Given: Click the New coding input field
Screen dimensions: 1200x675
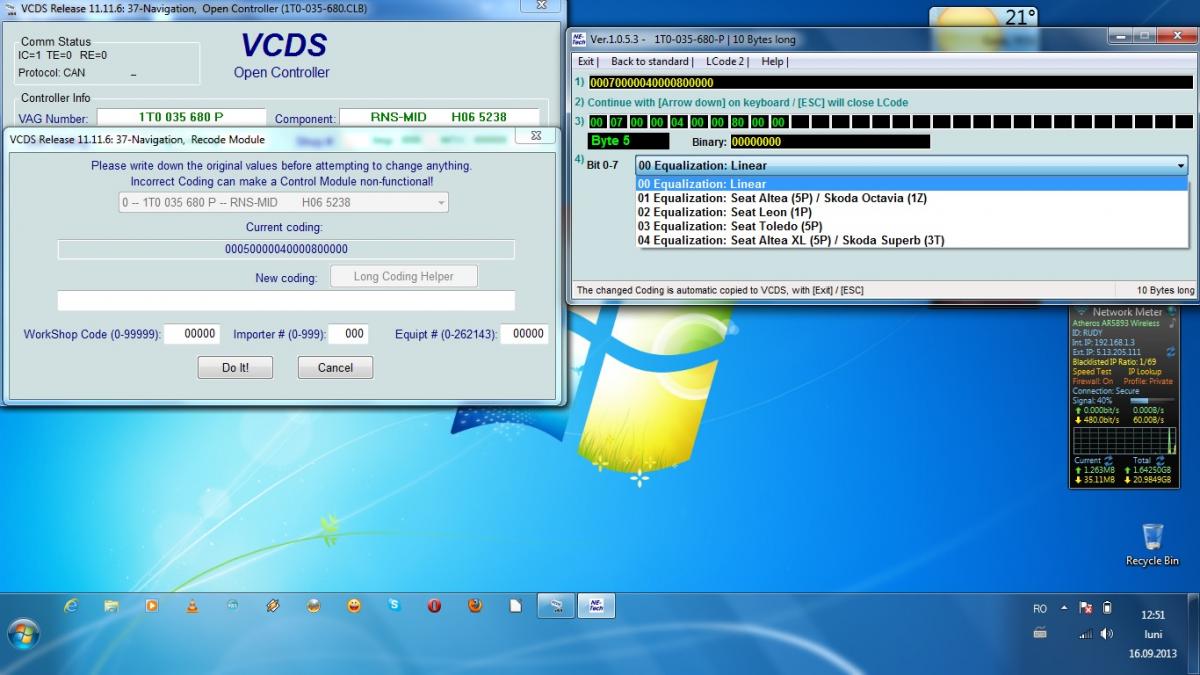Looking at the screenshot, I should click(x=286, y=301).
